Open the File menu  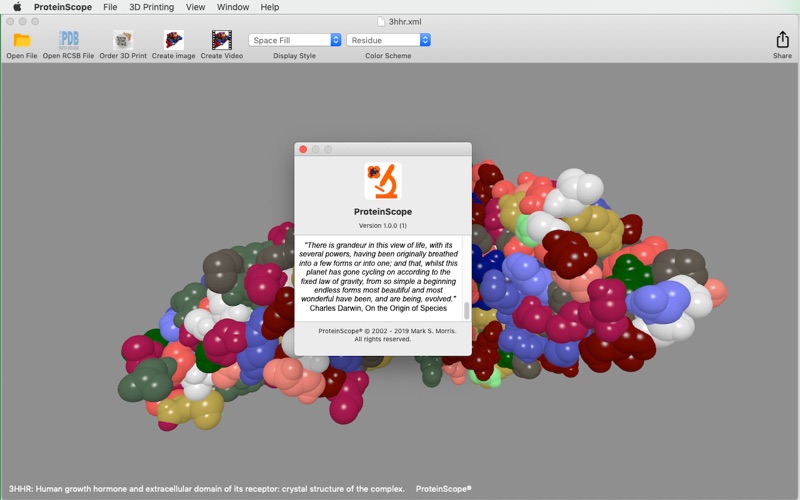tap(110, 7)
